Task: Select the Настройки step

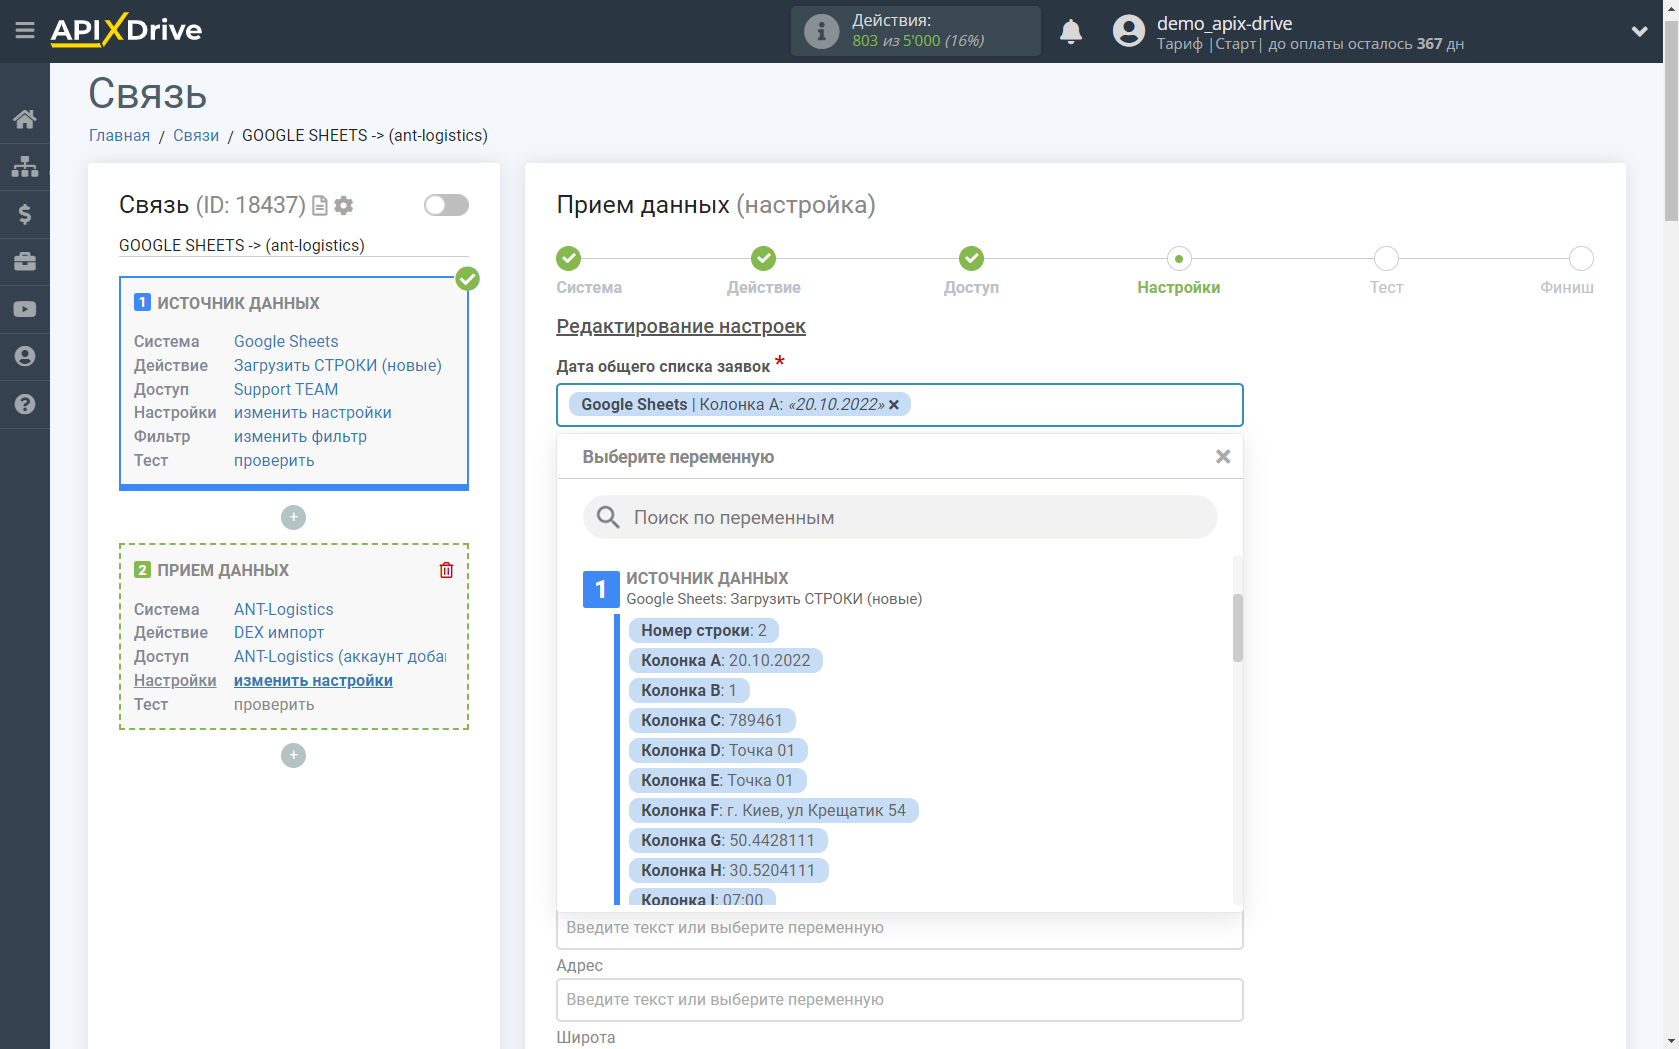Action: pos(1178,259)
